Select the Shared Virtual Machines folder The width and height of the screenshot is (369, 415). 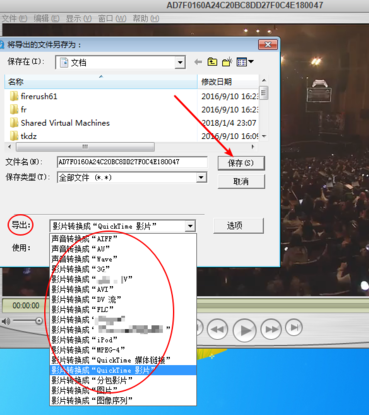[x=60, y=123]
